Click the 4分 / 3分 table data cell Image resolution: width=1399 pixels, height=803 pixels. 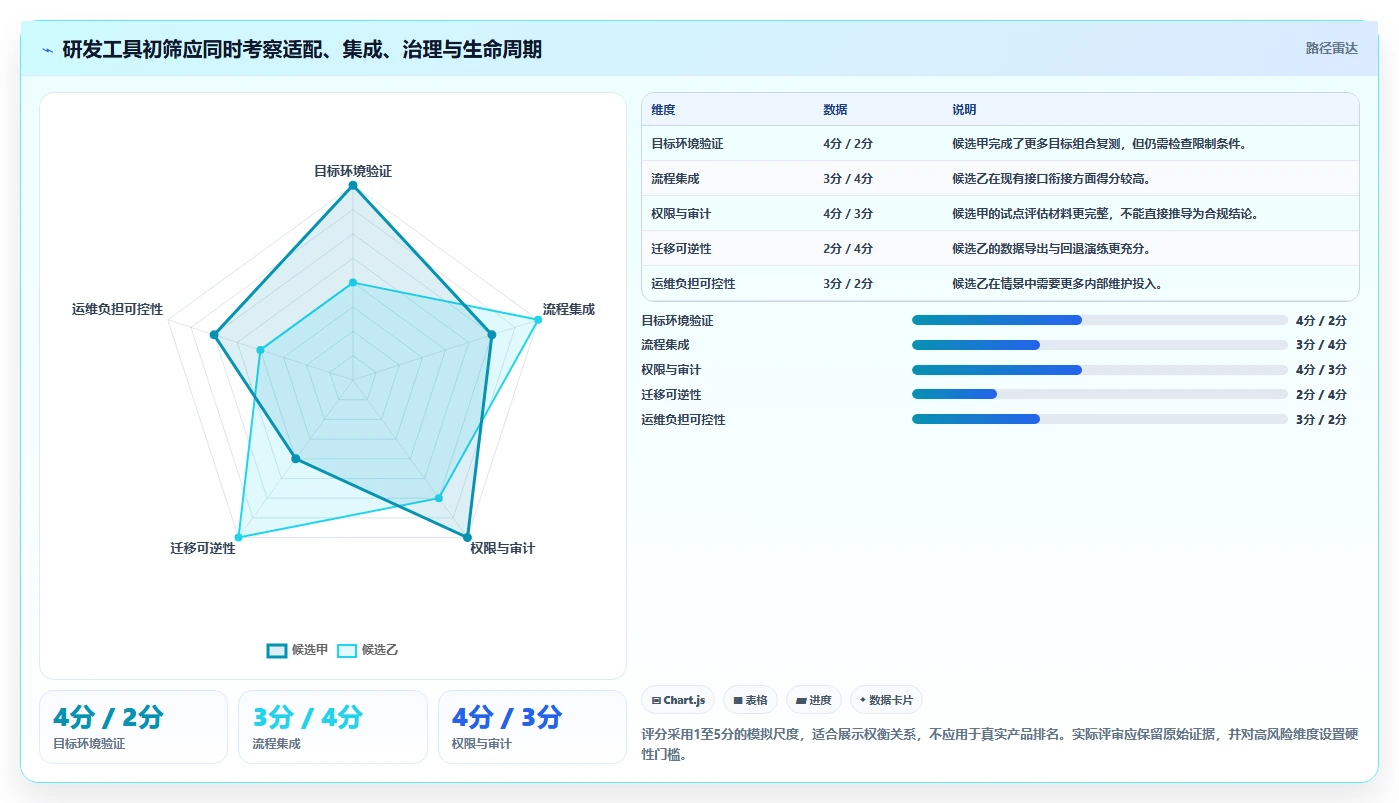click(x=848, y=214)
